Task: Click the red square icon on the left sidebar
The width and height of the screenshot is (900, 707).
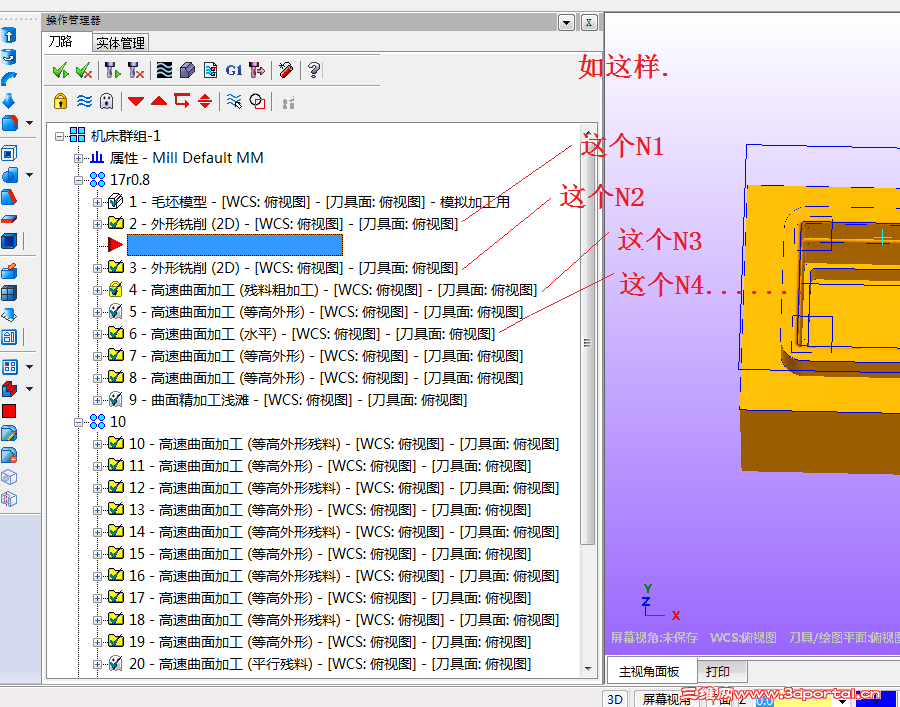Action: 9,411
